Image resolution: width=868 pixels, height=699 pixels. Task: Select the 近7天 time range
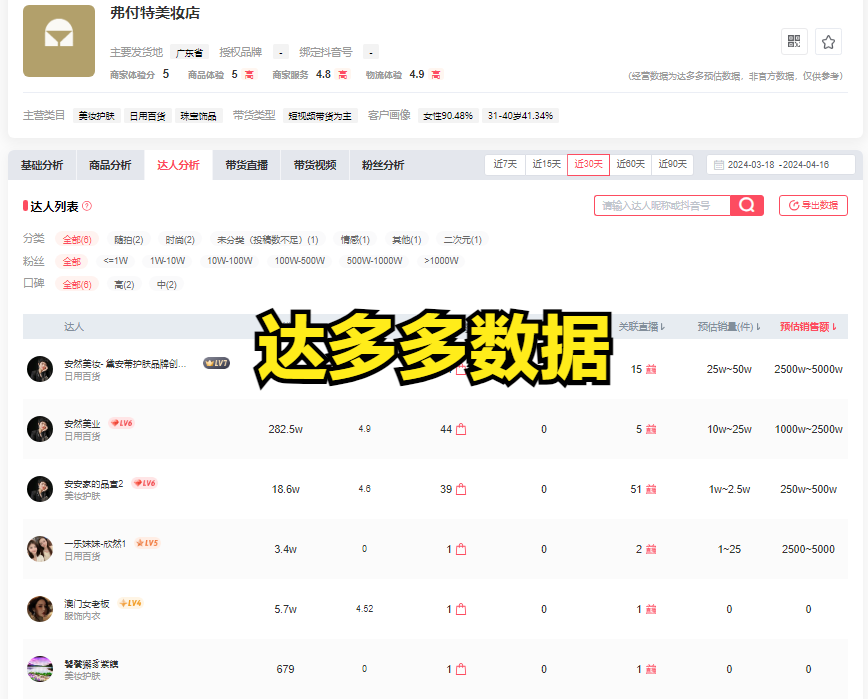[x=505, y=165]
